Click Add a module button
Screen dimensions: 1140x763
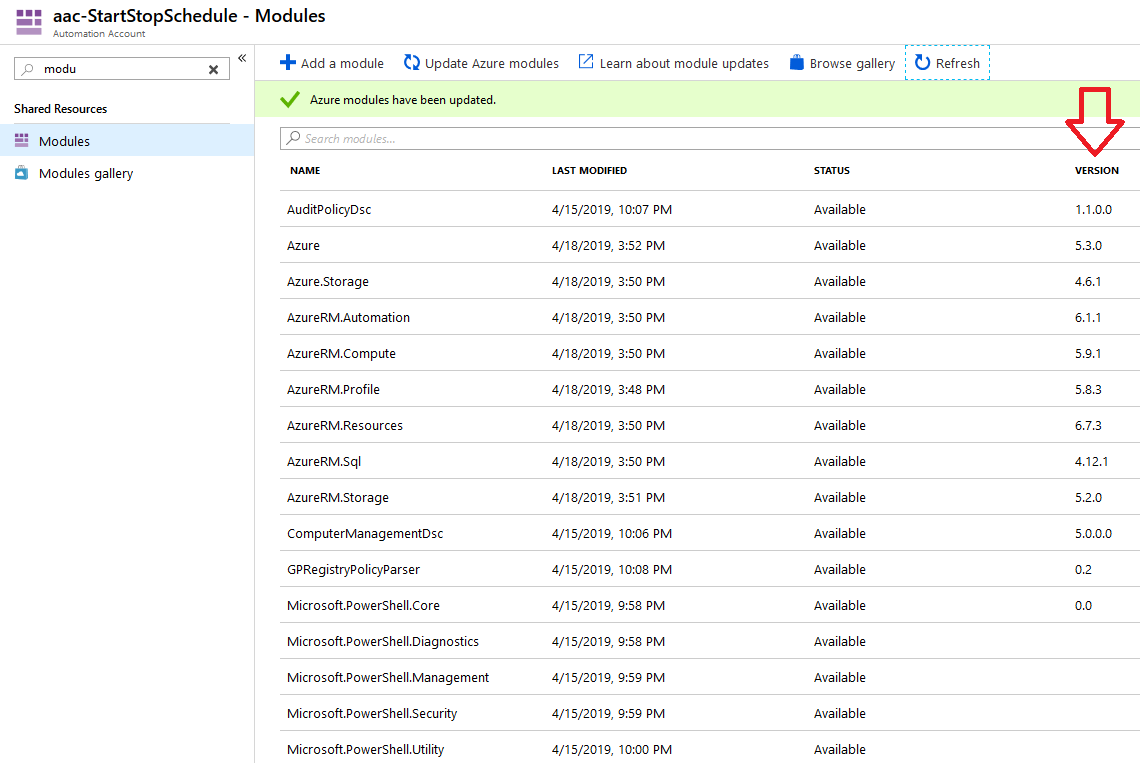click(x=332, y=63)
